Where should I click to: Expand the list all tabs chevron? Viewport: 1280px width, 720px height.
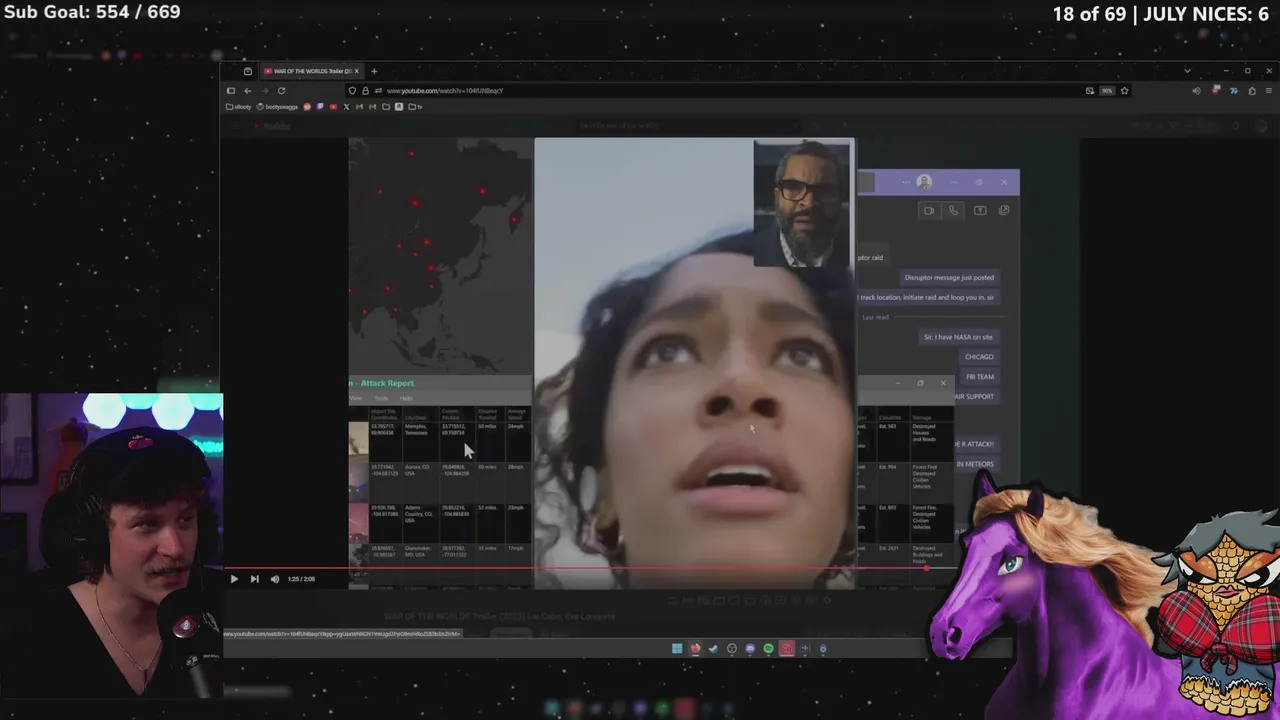point(1187,71)
